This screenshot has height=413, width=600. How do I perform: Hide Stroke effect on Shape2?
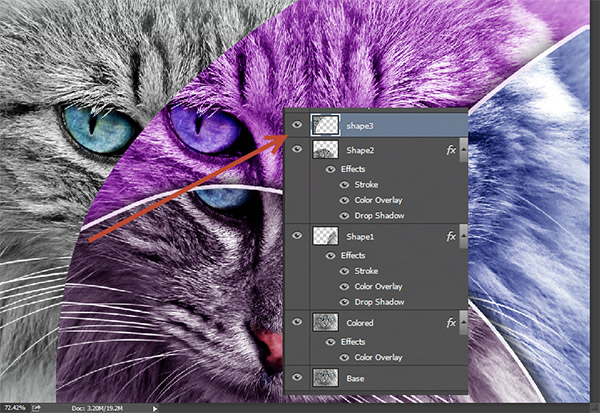[346, 185]
